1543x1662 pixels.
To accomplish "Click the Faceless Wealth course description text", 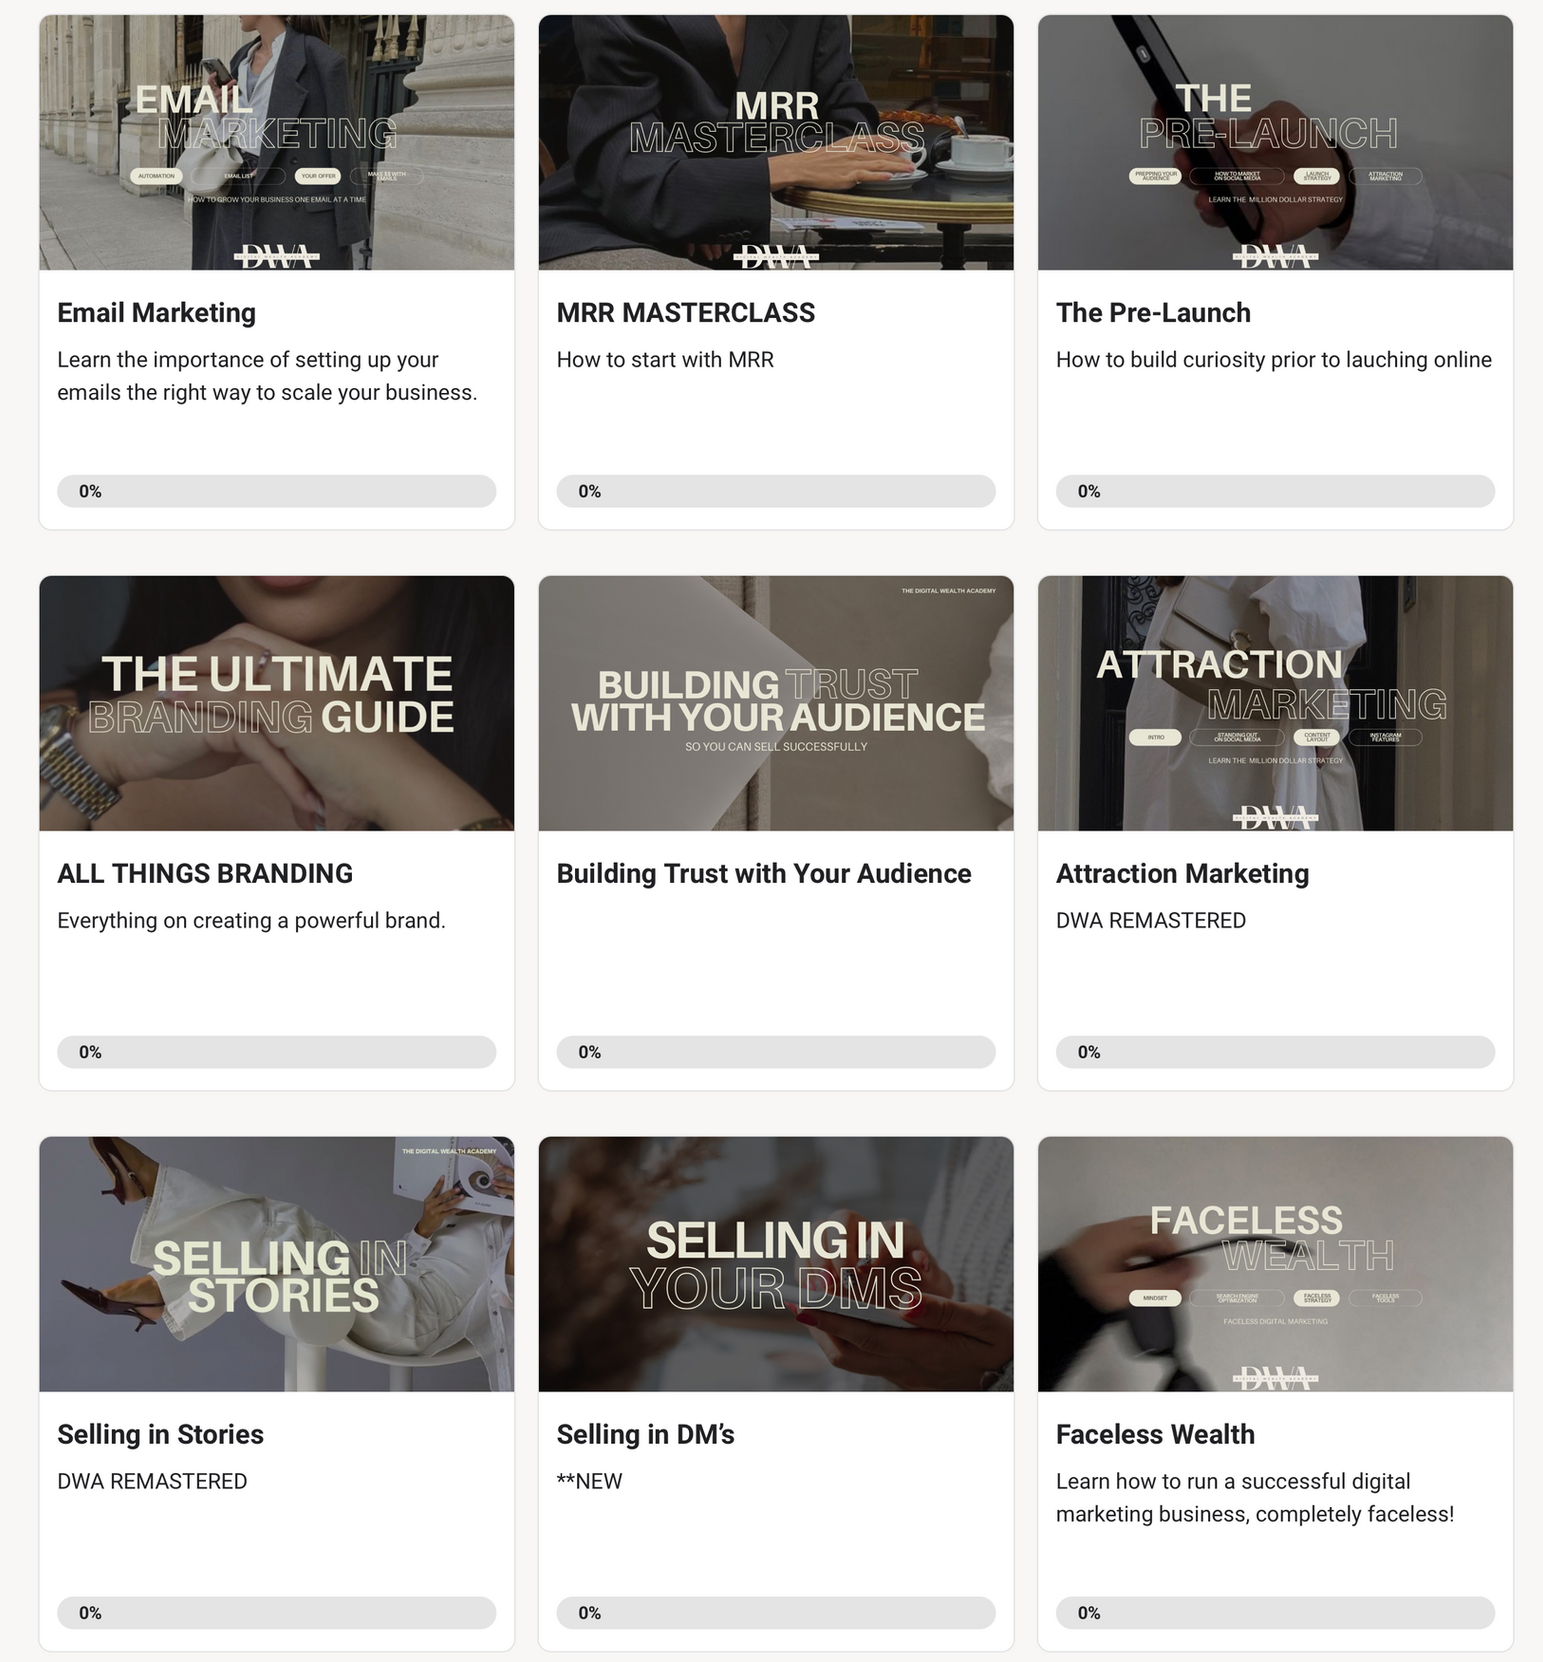I will [1255, 1498].
